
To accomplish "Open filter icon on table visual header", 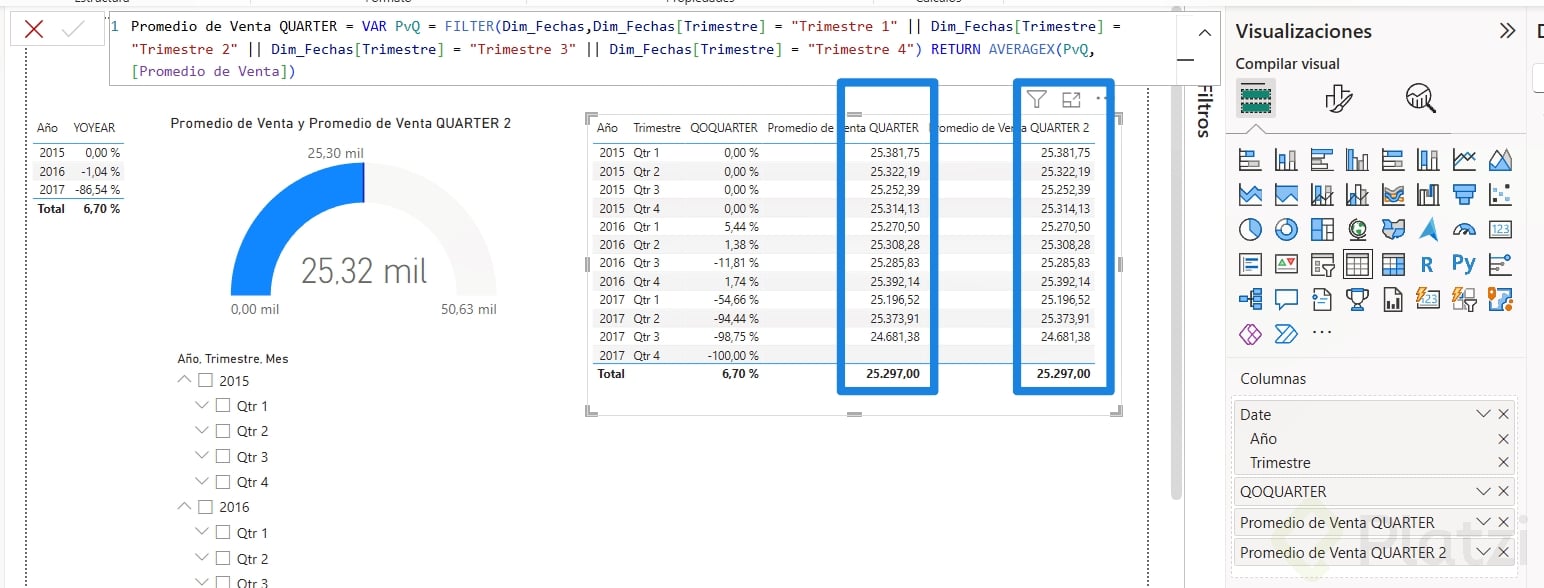I will (x=1037, y=99).
